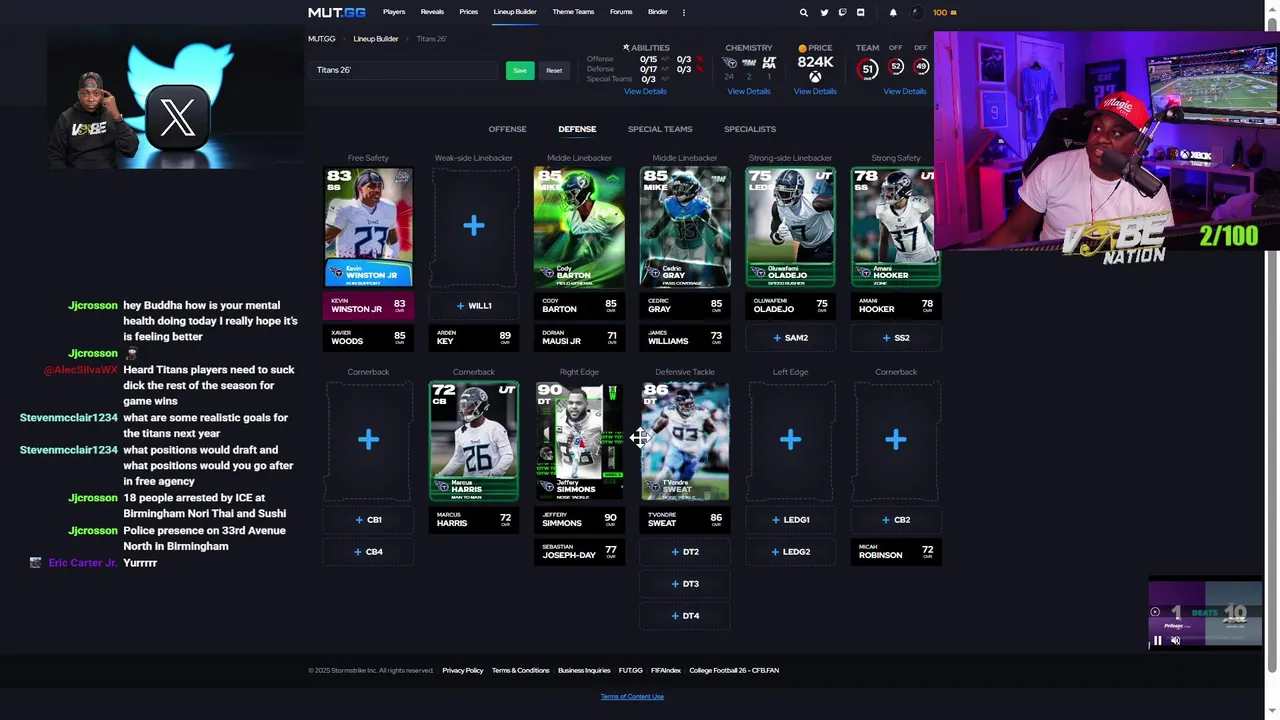Select Cody Barton card

pyautogui.click(x=579, y=227)
